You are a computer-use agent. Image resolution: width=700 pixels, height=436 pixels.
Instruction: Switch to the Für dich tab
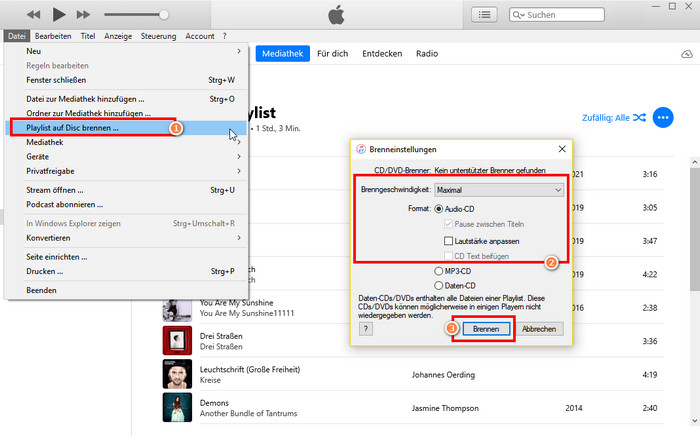(x=333, y=54)
